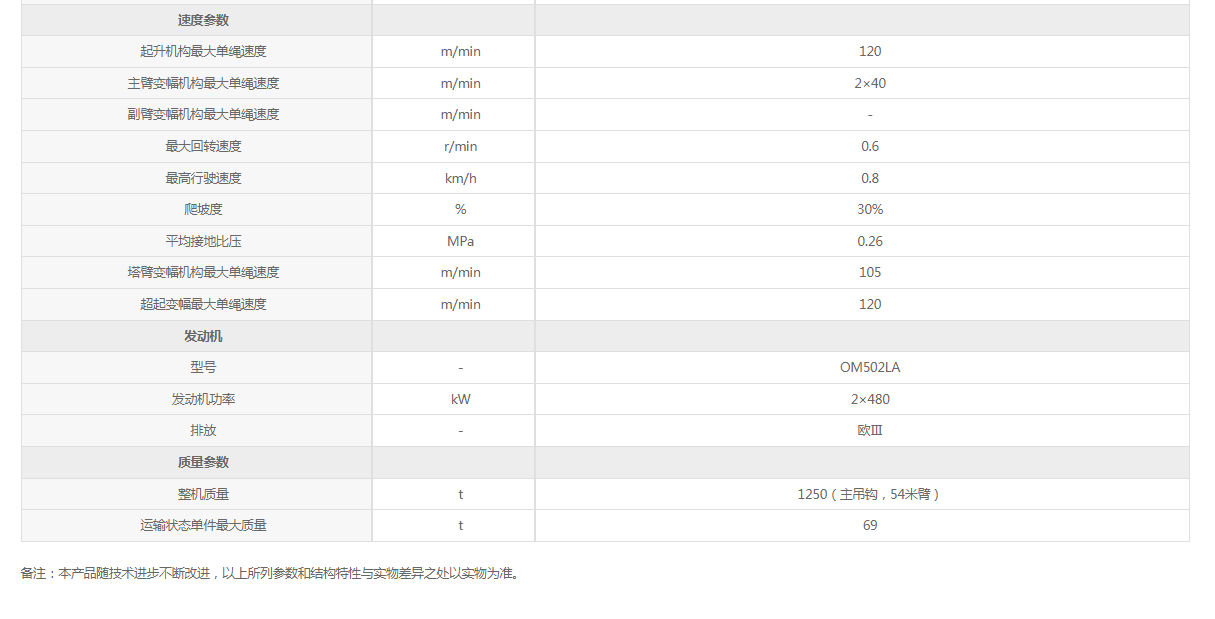Screen dimensions: 1215x619
Task: Click the 30% value cell
Action: click(869, 209)
